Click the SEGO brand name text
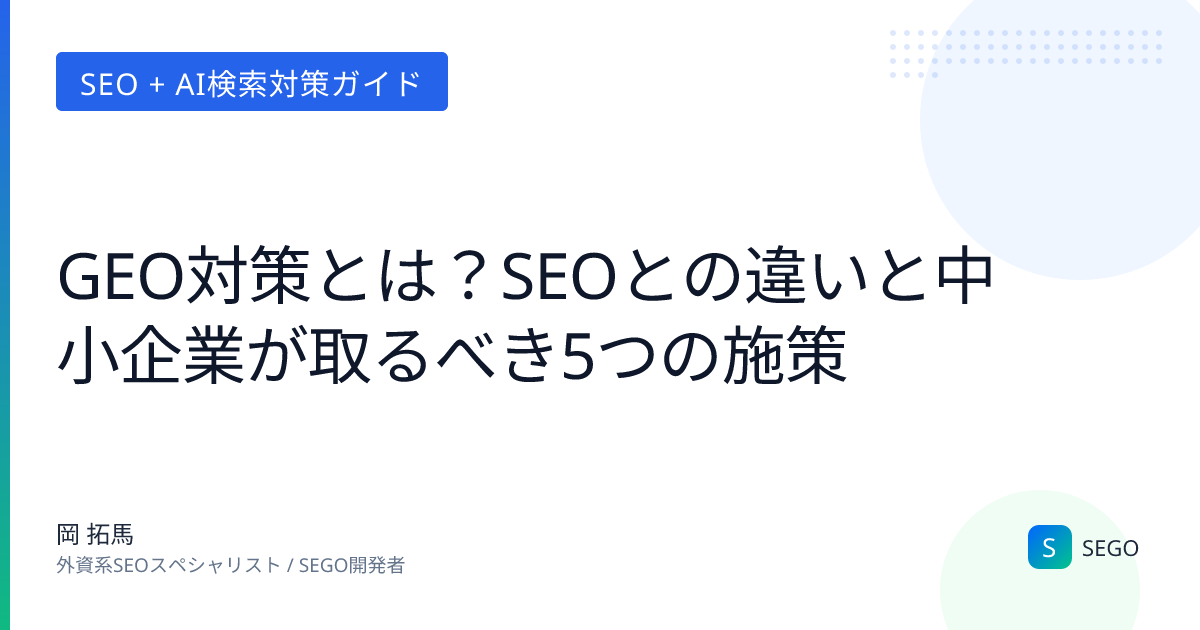 point(1110,548)
